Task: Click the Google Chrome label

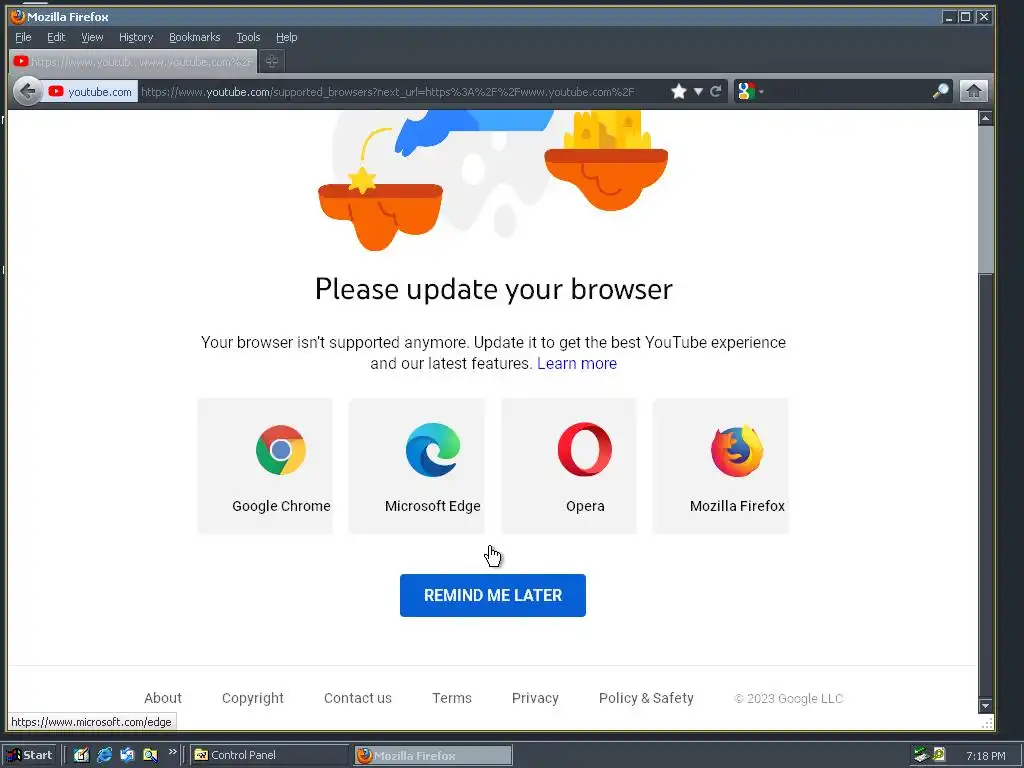Action: pyautogui.click(x=281, y=506)
